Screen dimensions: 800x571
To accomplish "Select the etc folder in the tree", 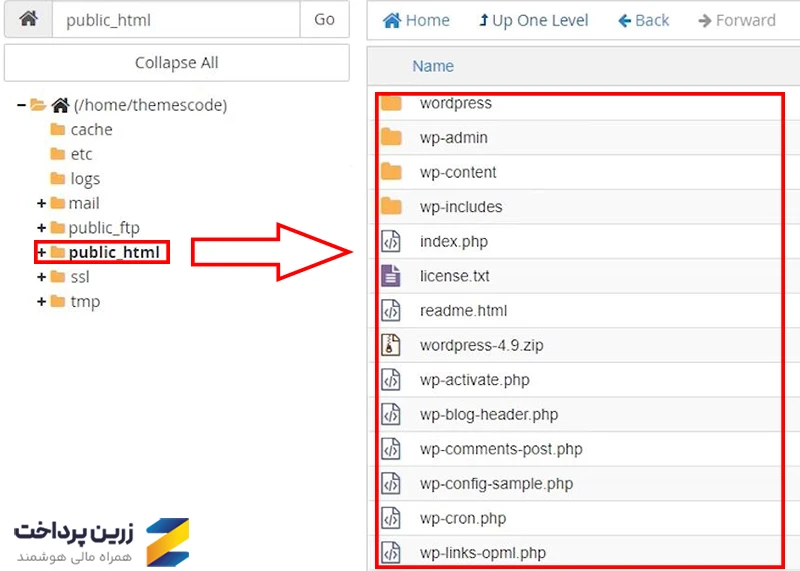I will (x=81, y=154).
